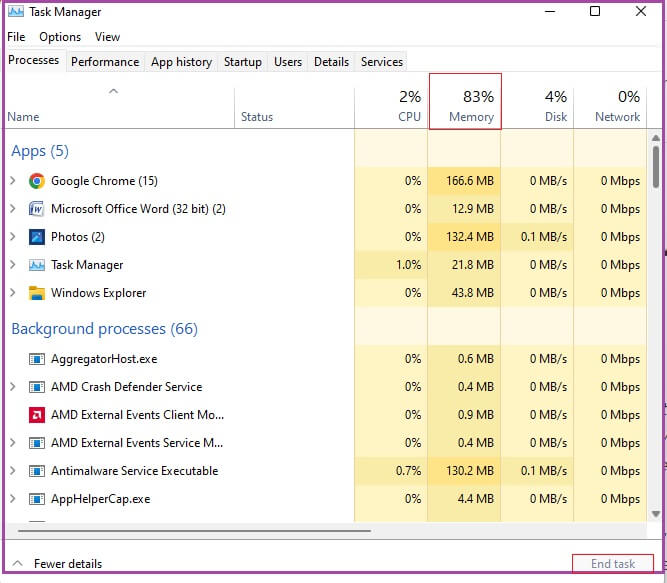Click the Windows Explorer folder icon

point(37,293)
